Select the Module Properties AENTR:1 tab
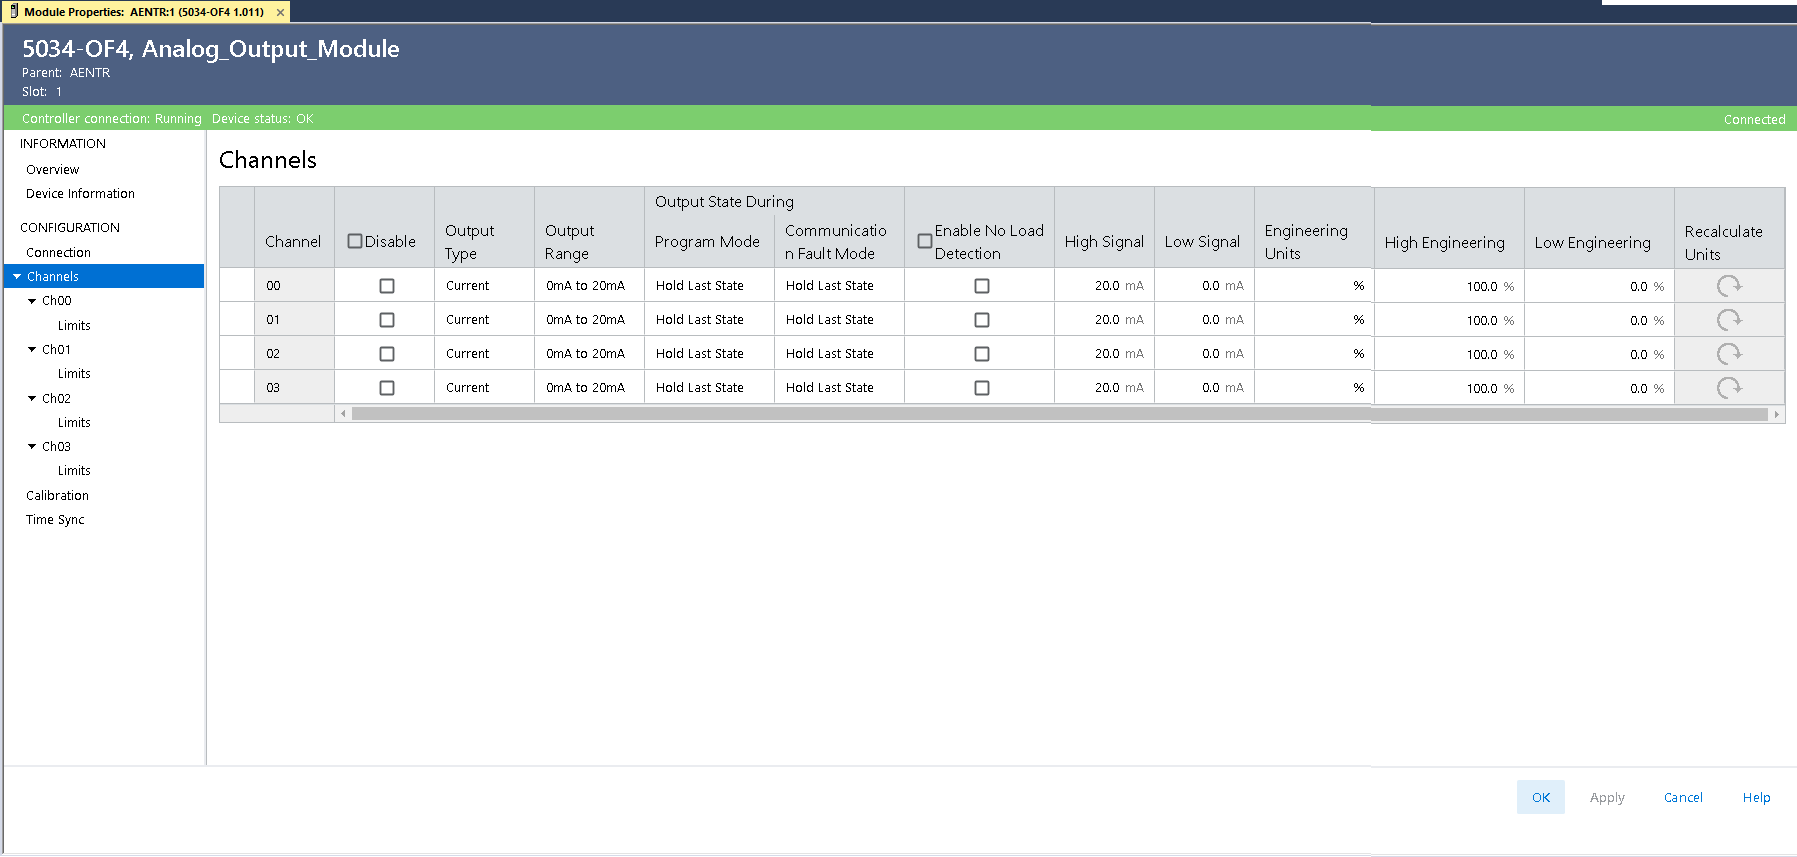Image resolution: width=1797 pixels, height=857 pixels. pos(147,12)
